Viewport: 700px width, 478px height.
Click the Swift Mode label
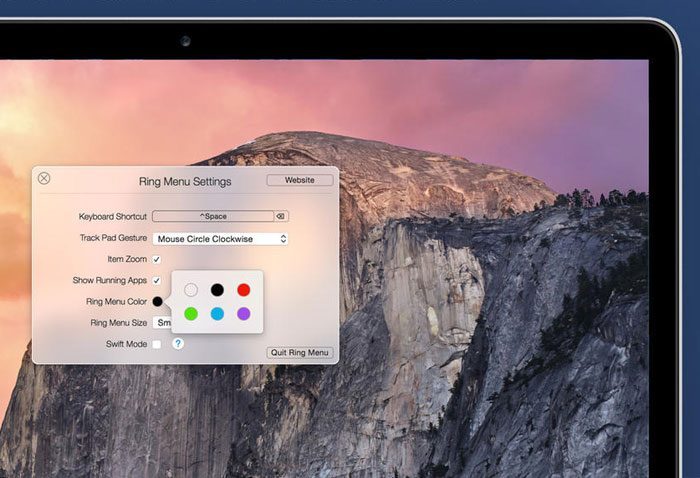(x=126, y=344)
